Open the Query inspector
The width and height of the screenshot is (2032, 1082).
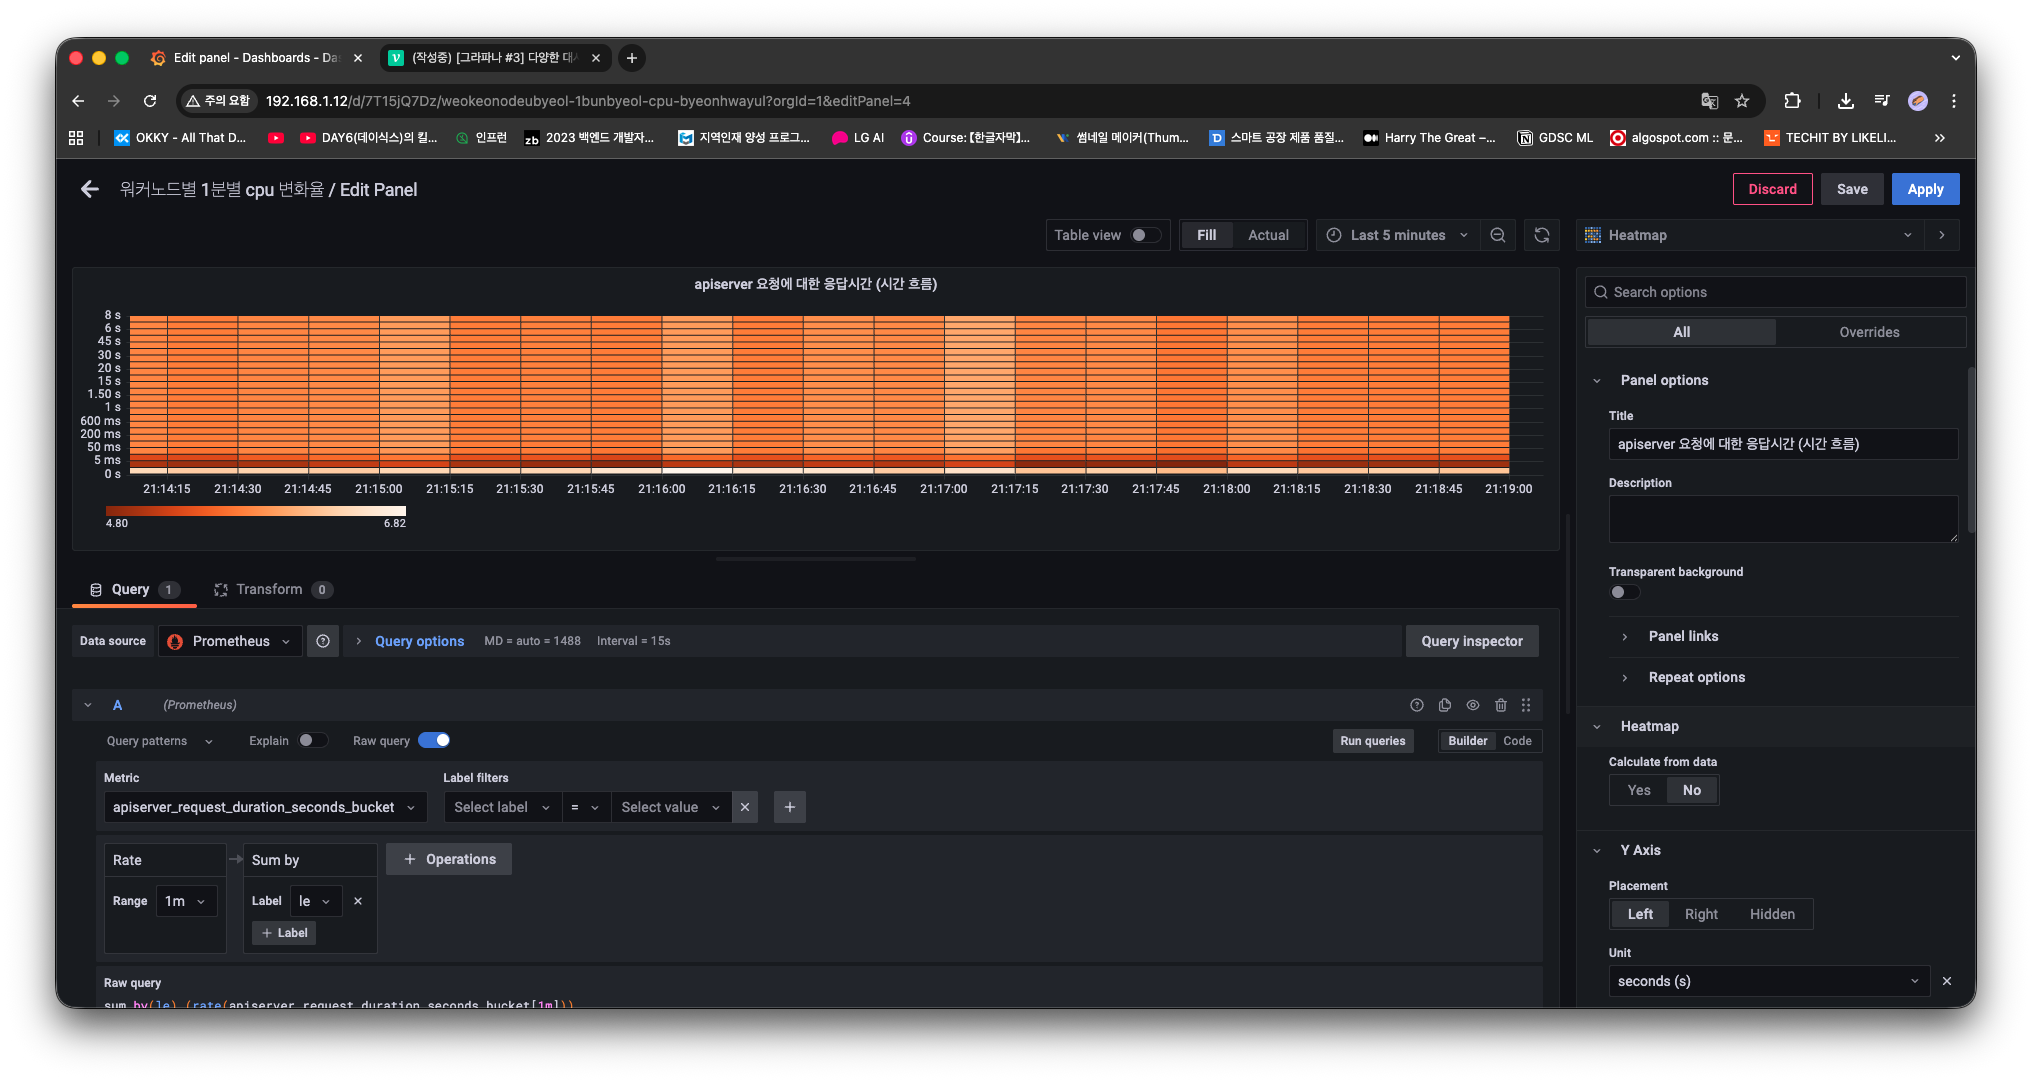coord(1471,641)
